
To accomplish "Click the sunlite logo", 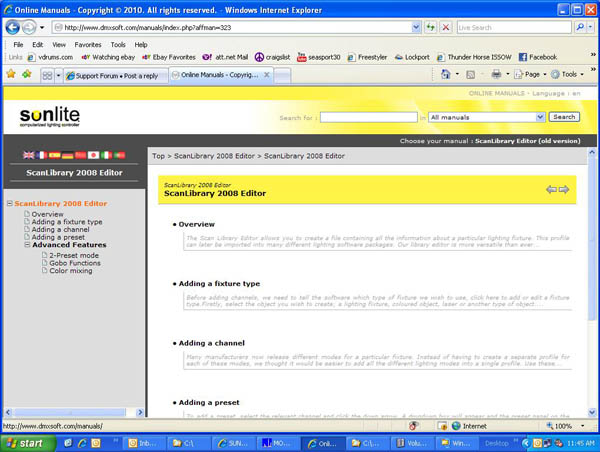I will (x=50, y=116).
